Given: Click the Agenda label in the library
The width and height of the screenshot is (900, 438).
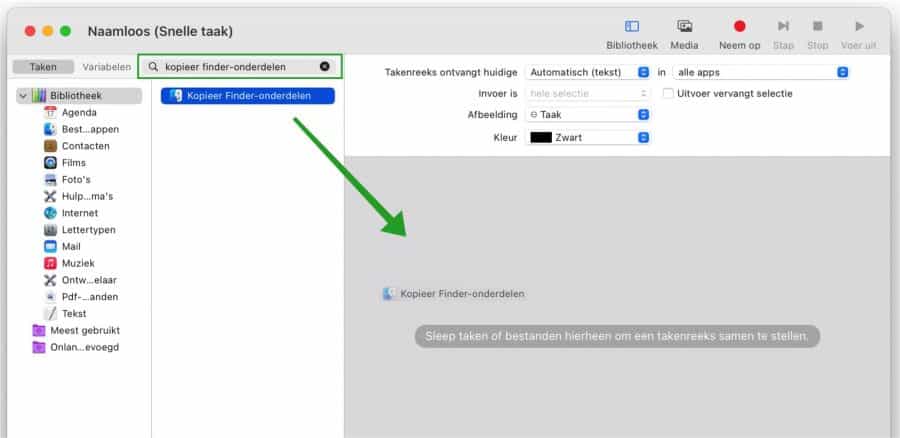Looking at the screenshot, I should [x=79, y=113].
